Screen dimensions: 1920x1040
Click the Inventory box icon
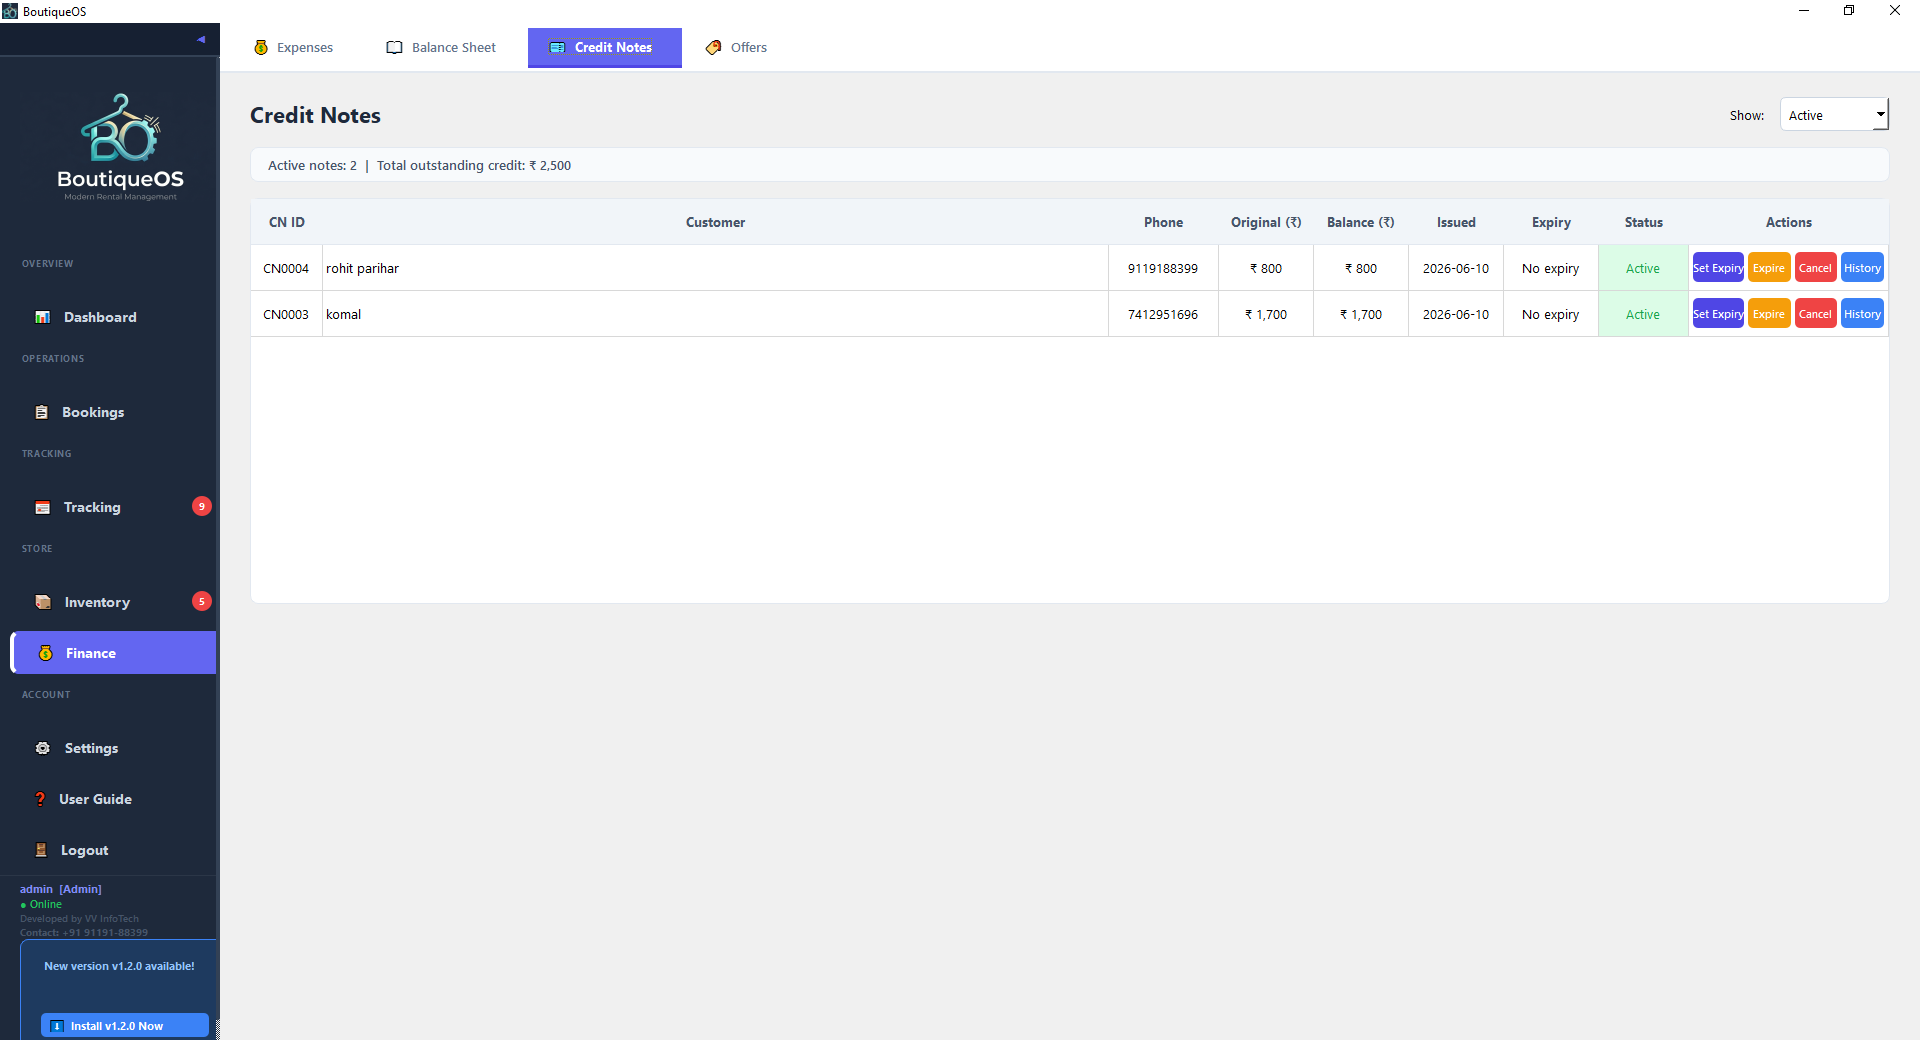point(43,602)
